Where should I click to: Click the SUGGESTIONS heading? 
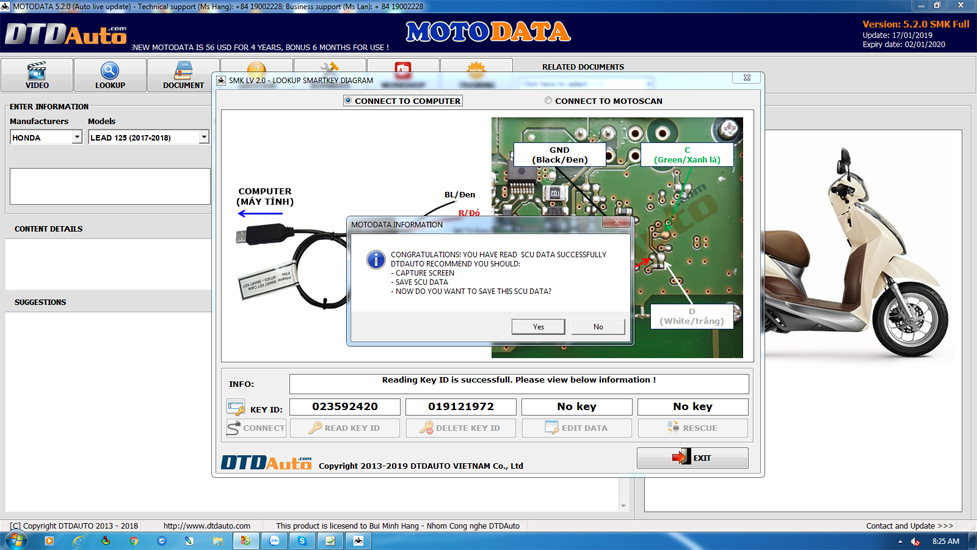(x=40, y=302)
